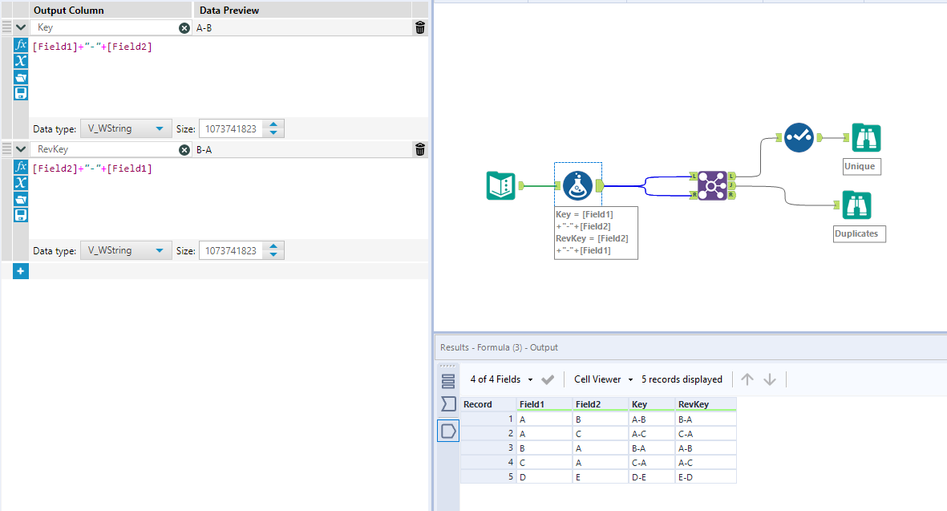This screenshot has height=511, width=947.
Task: Go to previous record with up arrow
Action: [747, 379]
